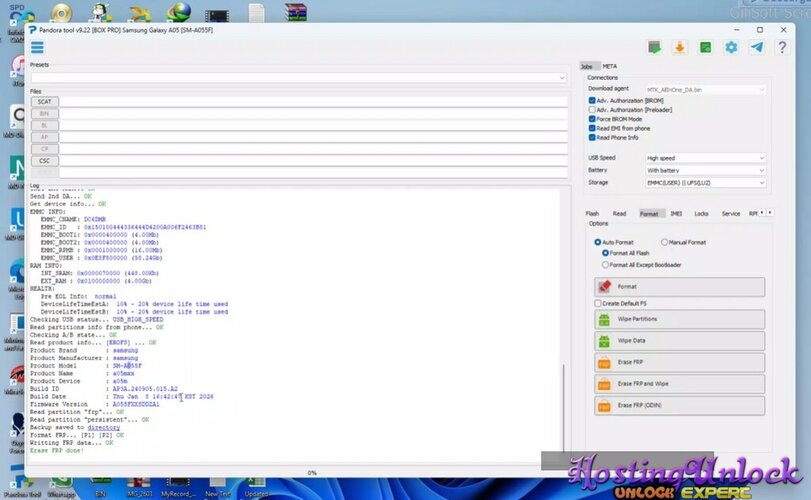Open the Telegram channel icon
Screen dimensions: 811x500
[x=757, y=47]
